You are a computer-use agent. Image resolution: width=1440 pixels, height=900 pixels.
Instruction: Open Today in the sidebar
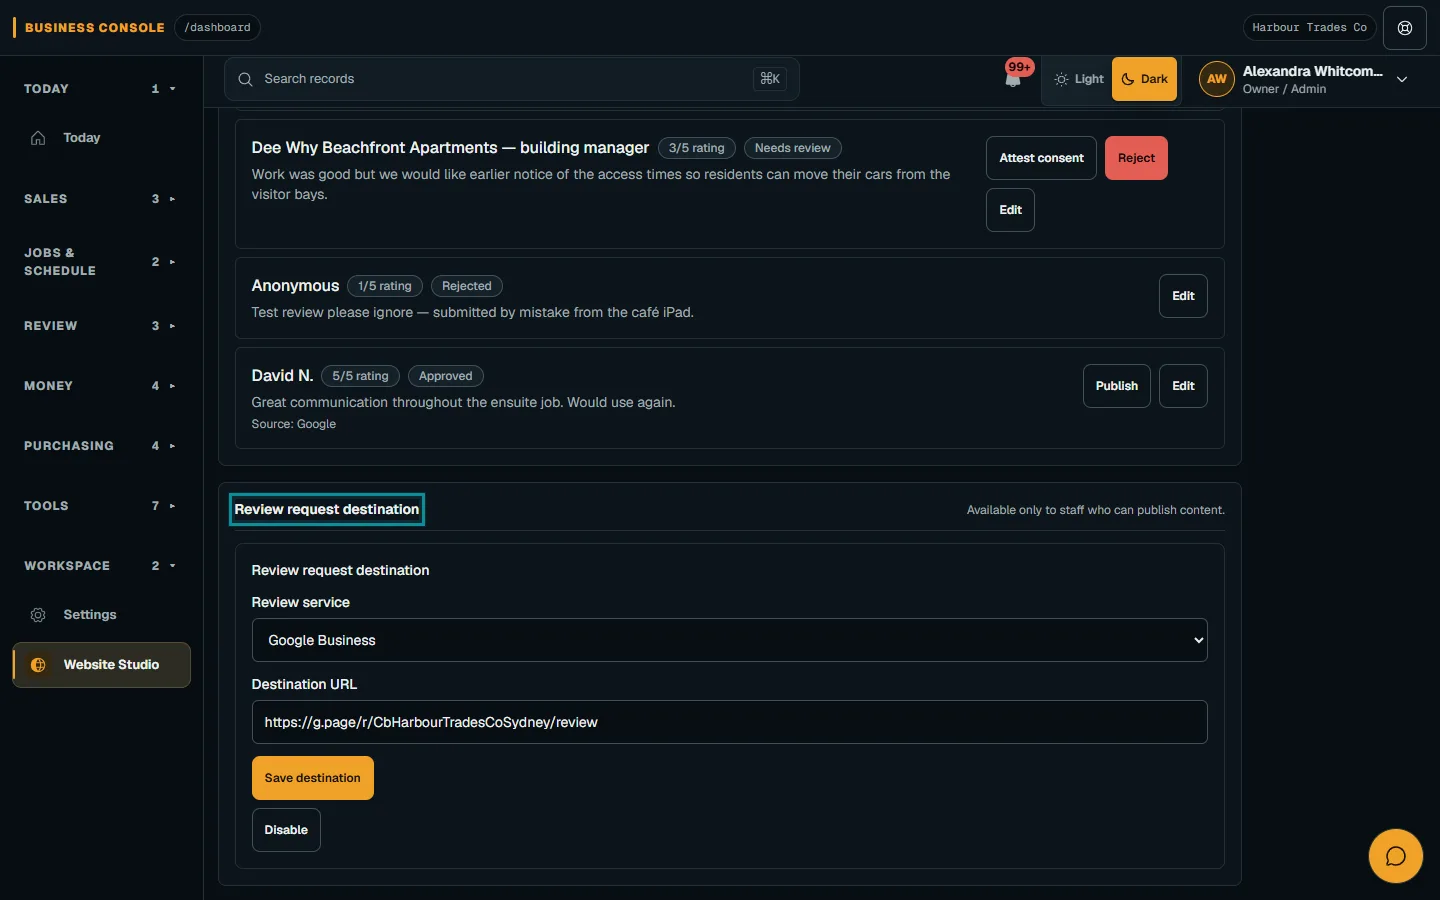[101, 138]
